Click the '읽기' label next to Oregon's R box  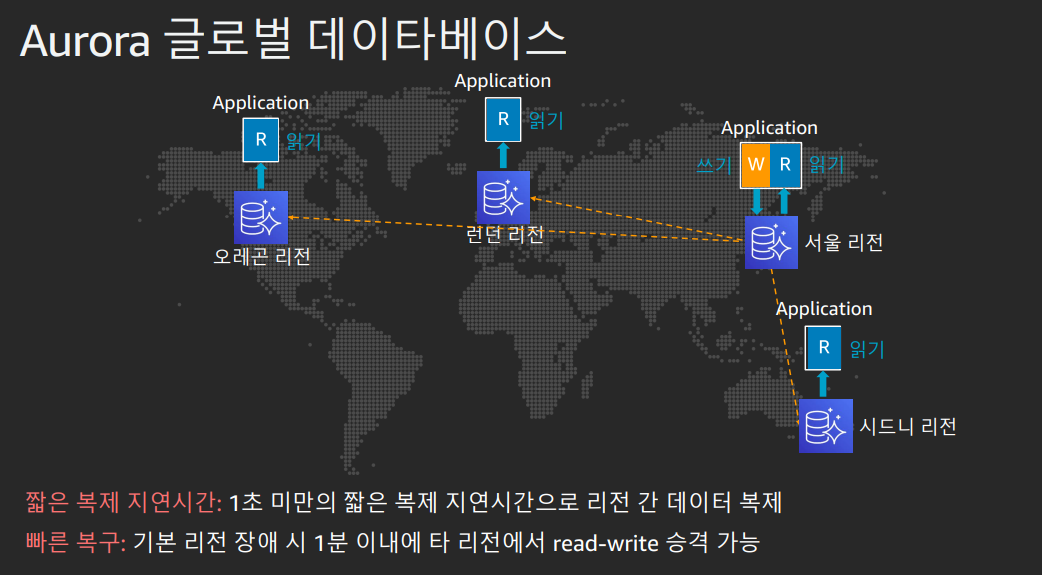pyautogui.click(x=304, y=141)
